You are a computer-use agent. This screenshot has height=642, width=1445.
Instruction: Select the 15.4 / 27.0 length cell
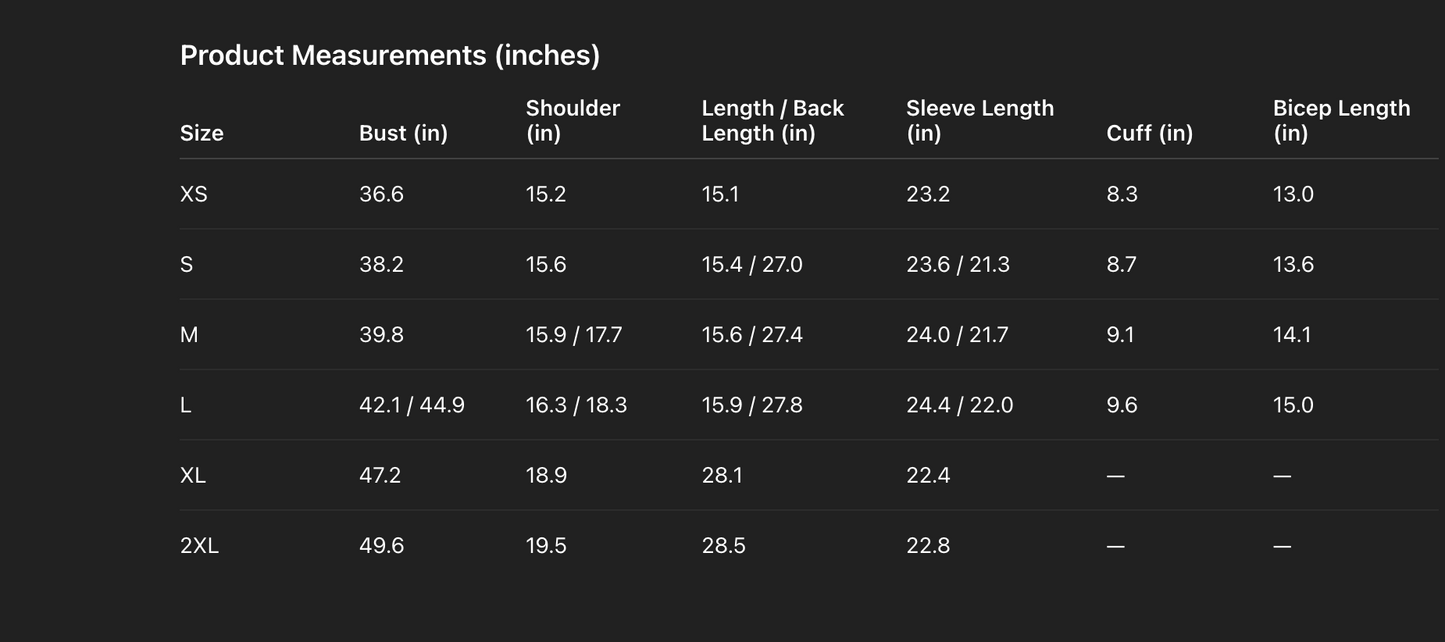click(751, 265)
